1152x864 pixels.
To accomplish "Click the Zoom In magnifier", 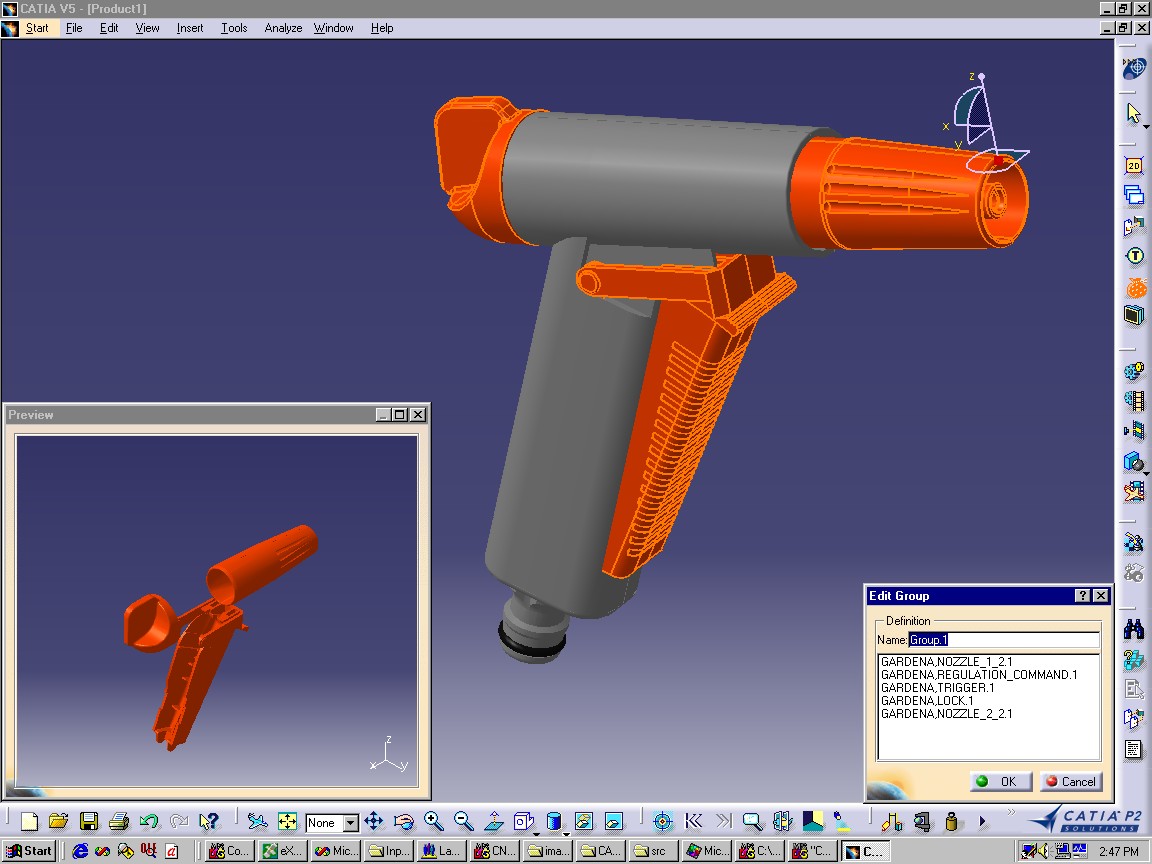I will pyautogui.click(x=433, y=821).
